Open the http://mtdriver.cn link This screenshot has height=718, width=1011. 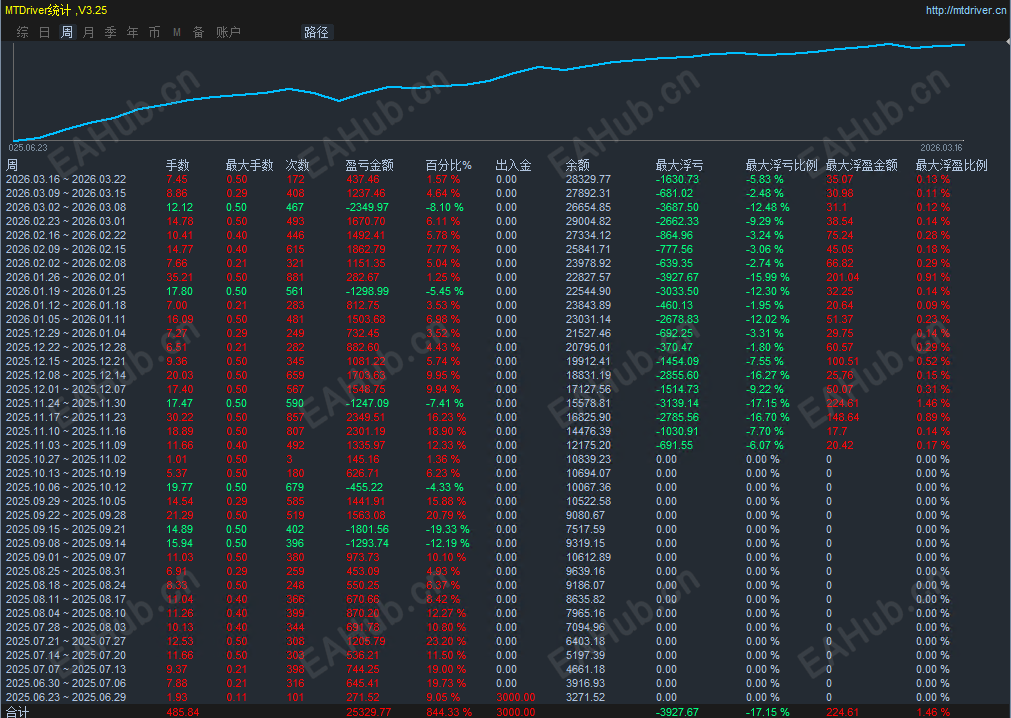tap(964, 11)
